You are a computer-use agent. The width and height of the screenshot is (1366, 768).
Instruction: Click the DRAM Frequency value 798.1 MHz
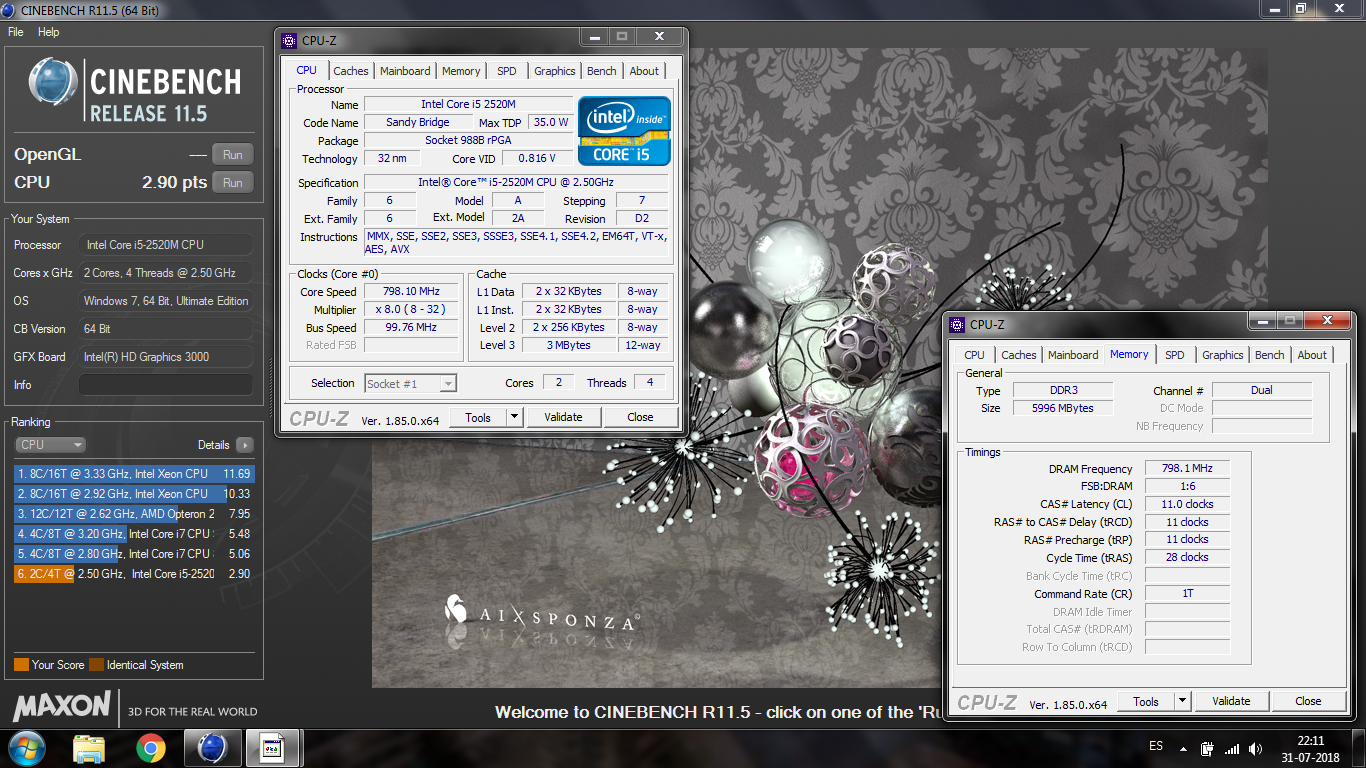coord(1187,468)
